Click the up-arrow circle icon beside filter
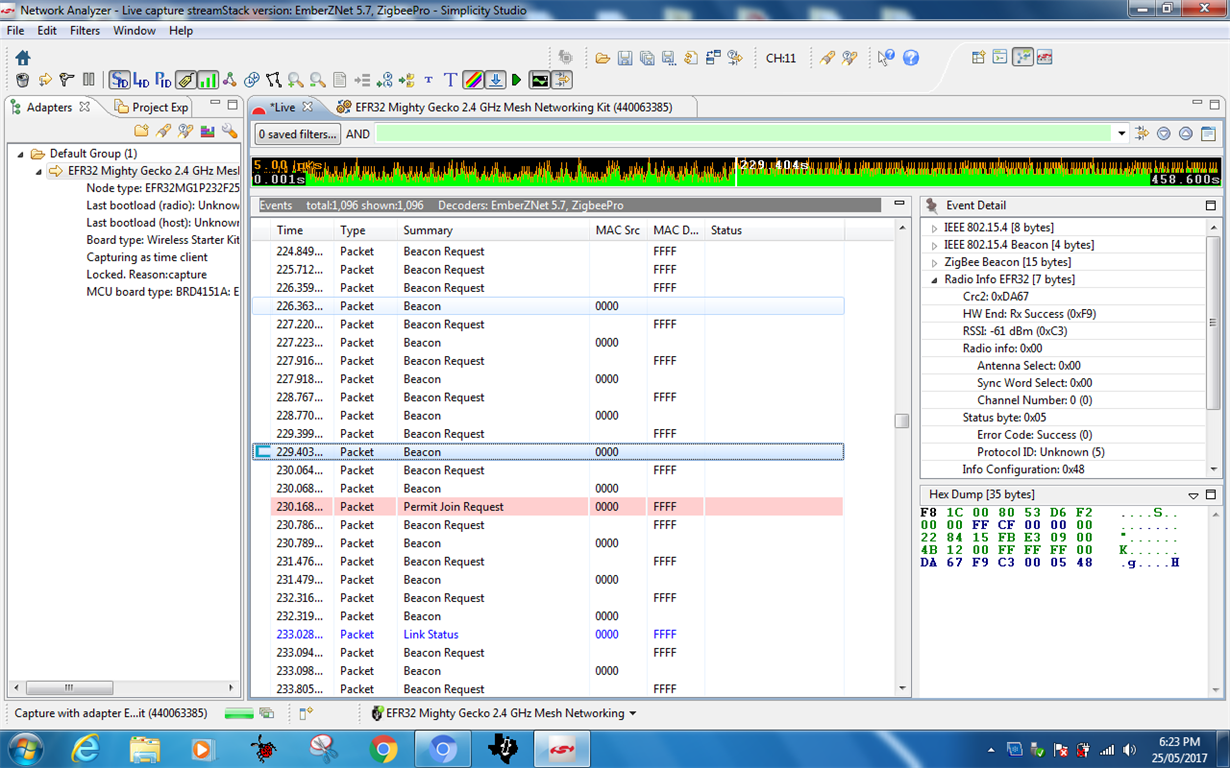Image resolution: width=1230 pixels, height=768 pixels. [1186, 134]
